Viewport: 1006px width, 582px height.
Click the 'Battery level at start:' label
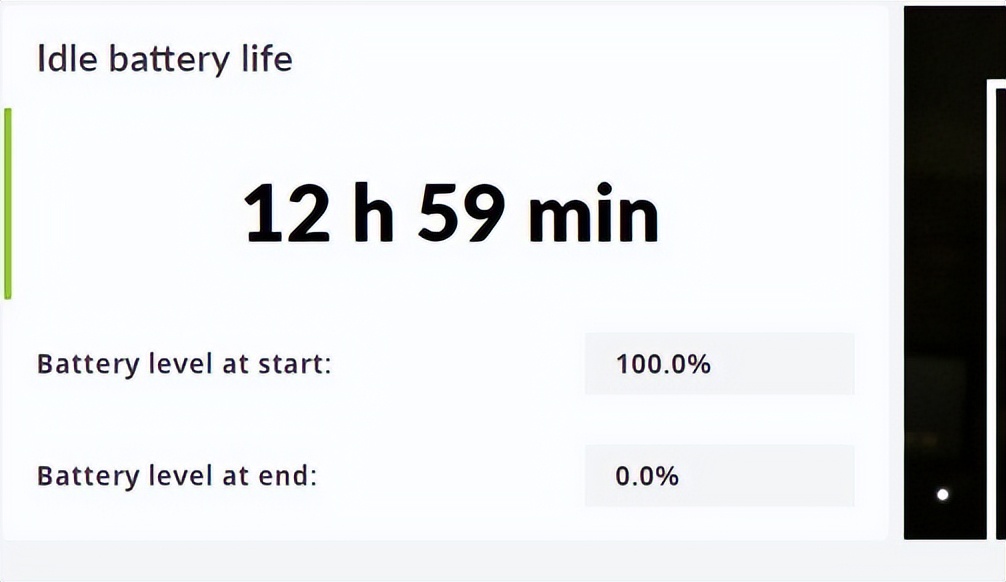click(184, 364)
